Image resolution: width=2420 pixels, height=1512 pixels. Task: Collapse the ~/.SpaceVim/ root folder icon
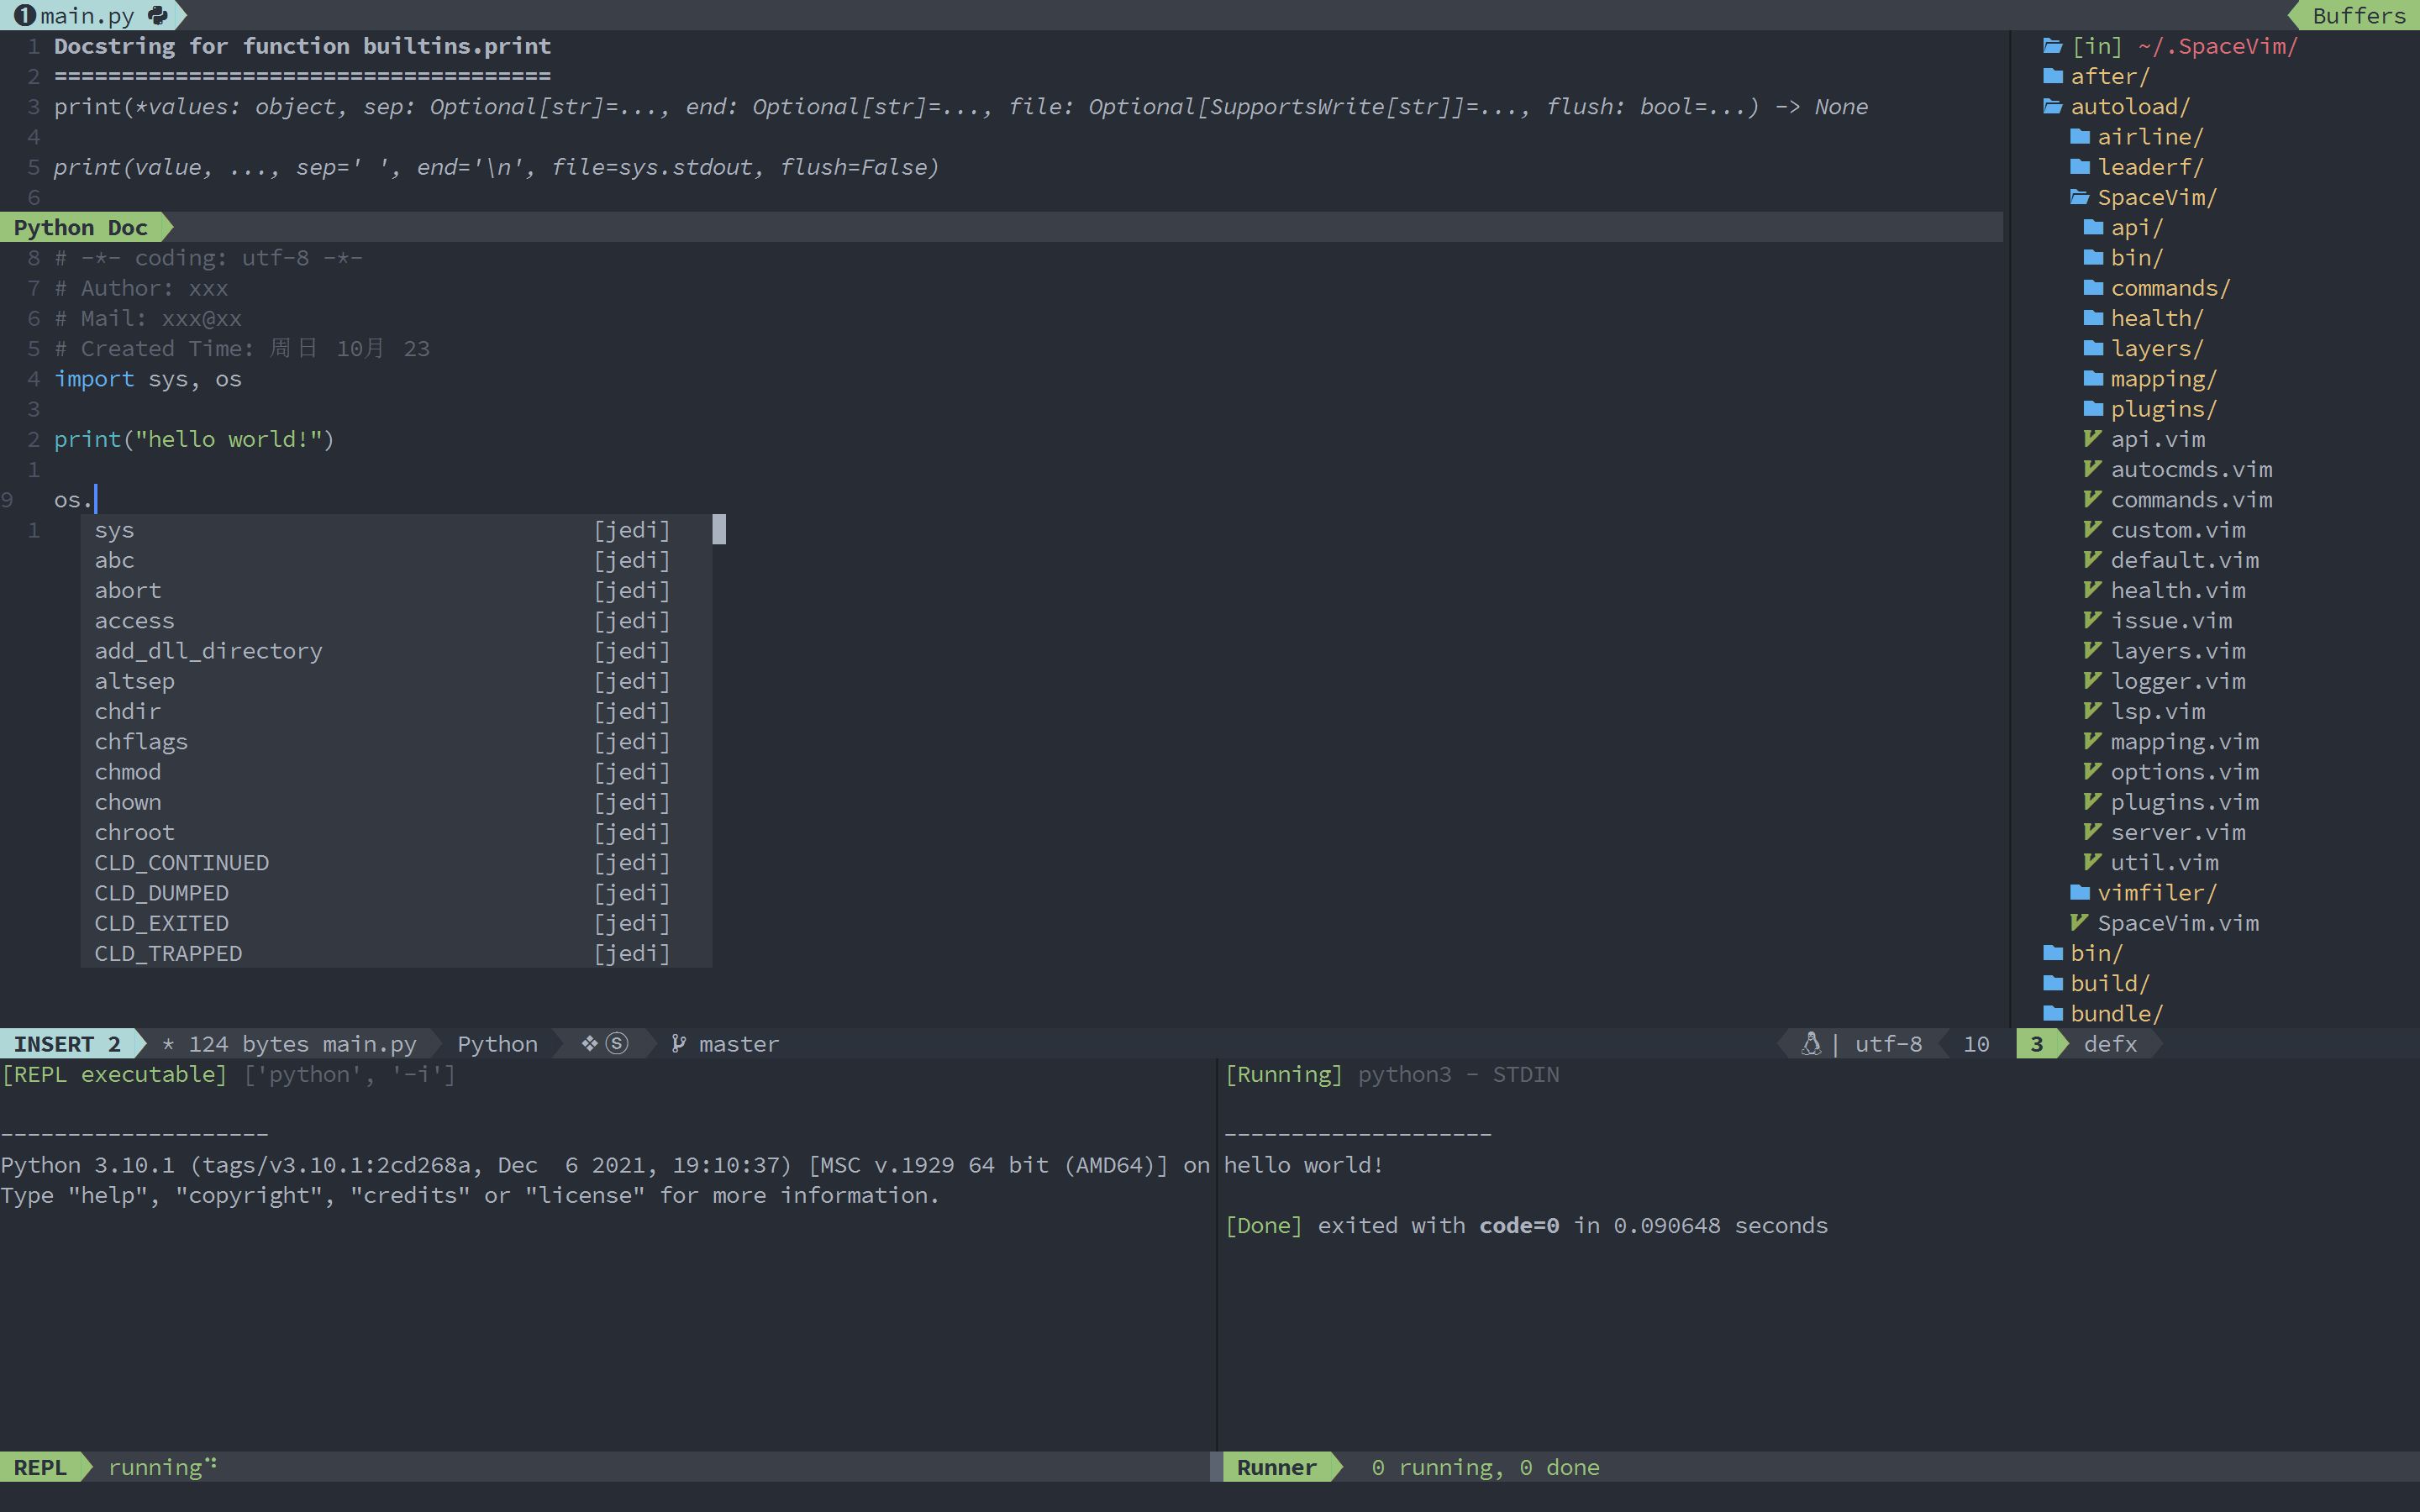pyautogui.click(x=2053, y=46)
